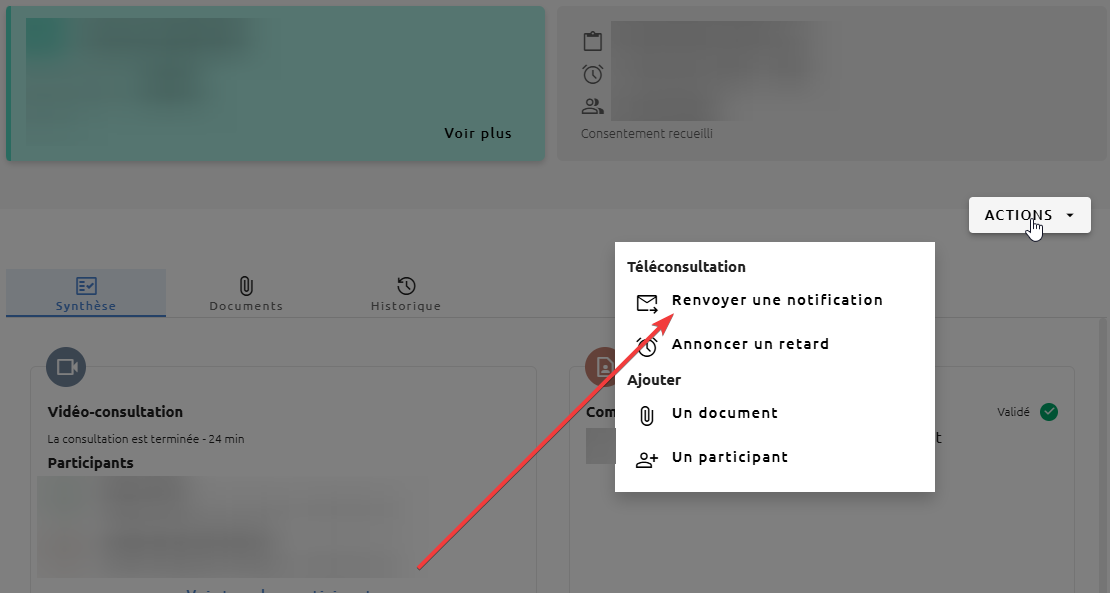Click La consultation est terminée - 24 min text
Viewport: 1110px width, 593px height.
[x=146, y=439]
